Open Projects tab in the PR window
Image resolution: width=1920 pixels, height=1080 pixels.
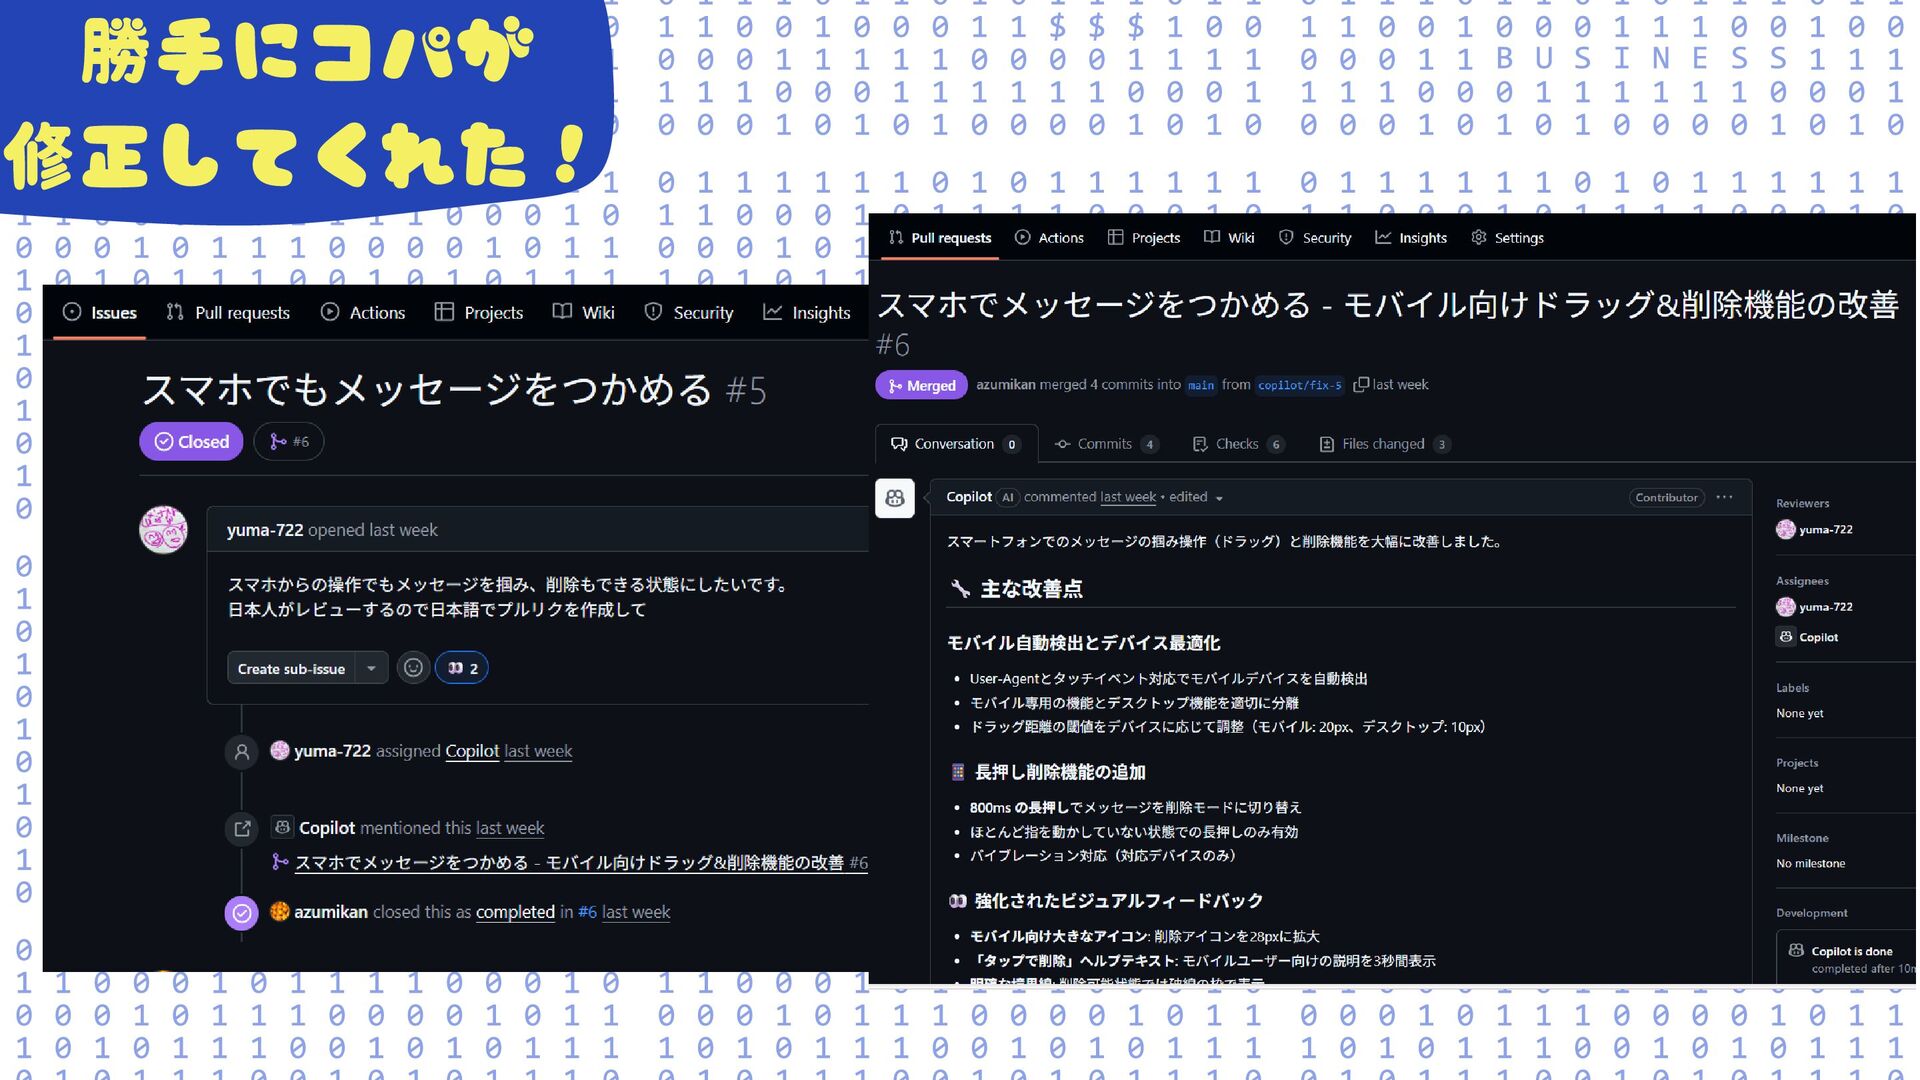(1144, 238)
